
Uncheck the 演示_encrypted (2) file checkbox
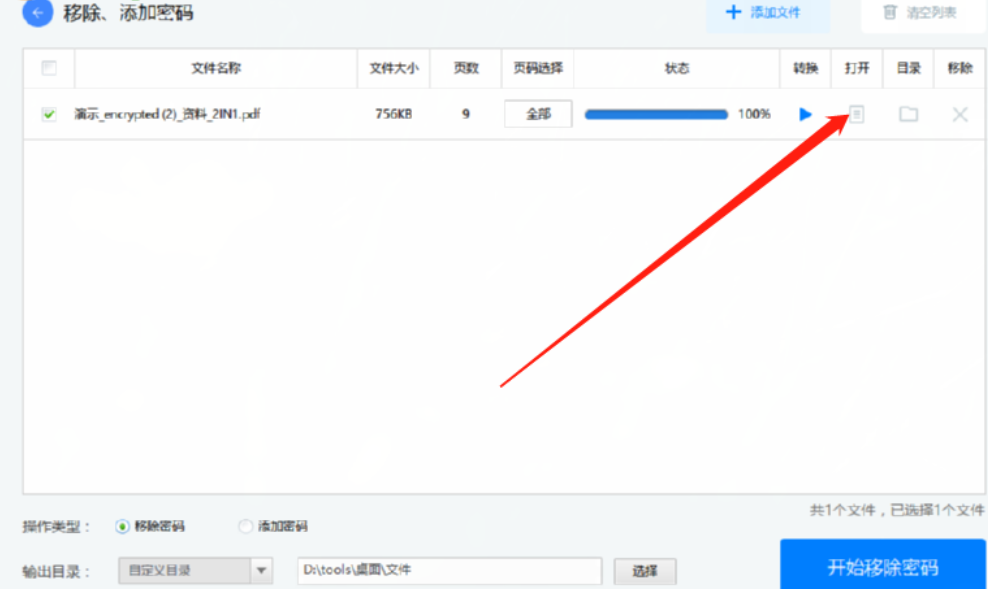49,114
